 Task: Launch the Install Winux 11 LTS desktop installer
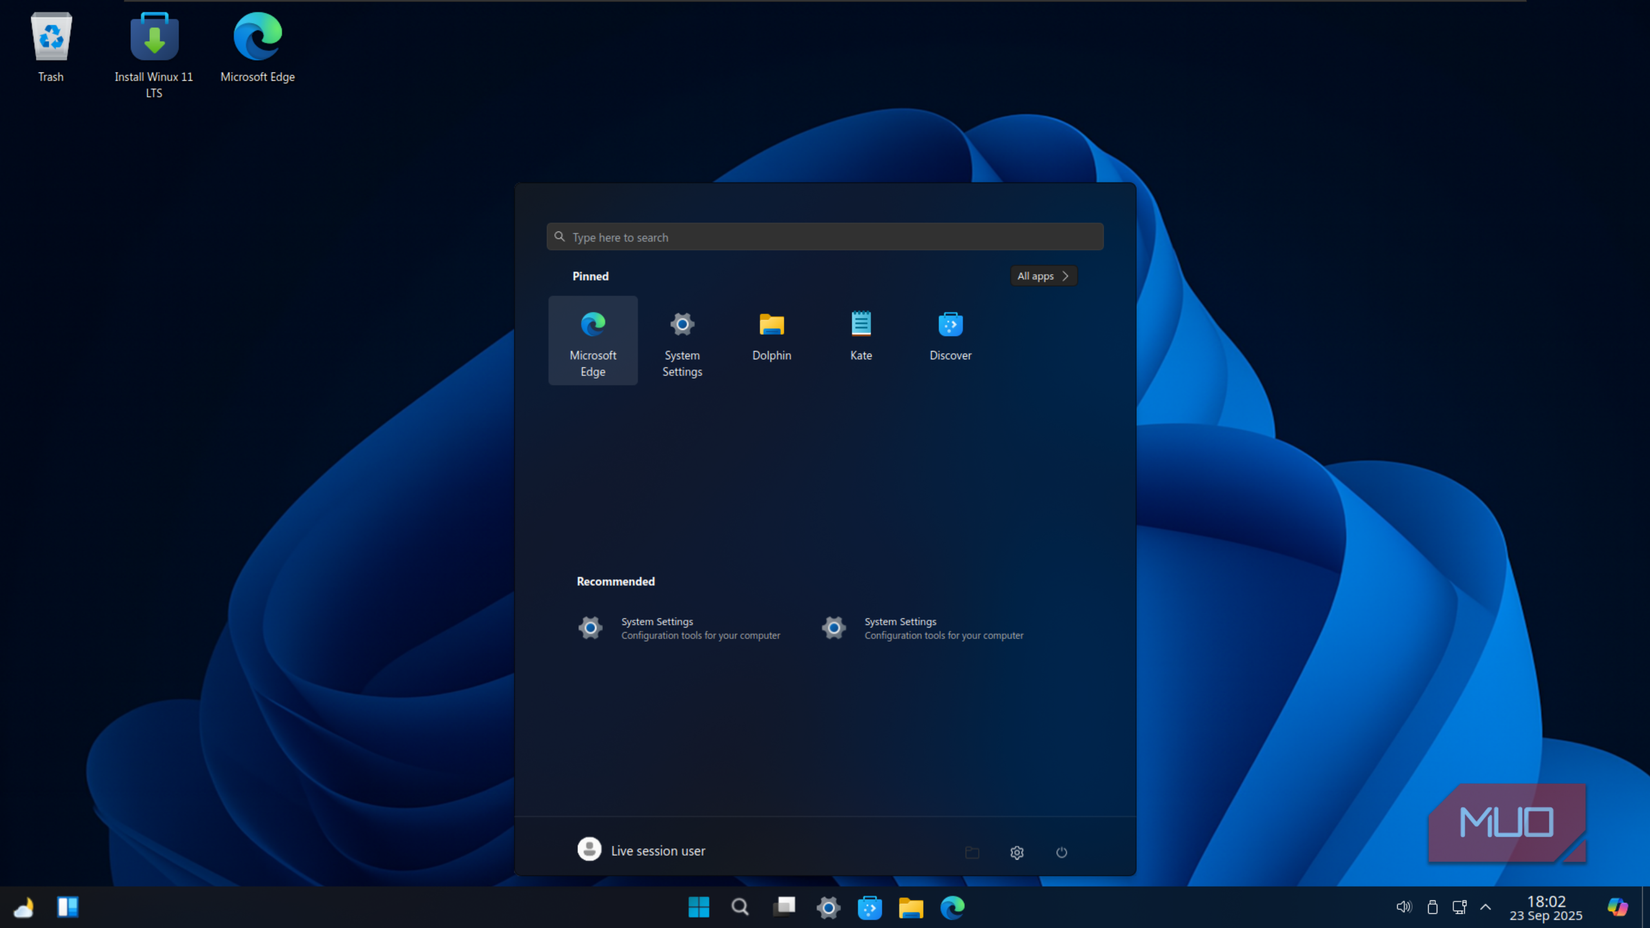(153, 40)
